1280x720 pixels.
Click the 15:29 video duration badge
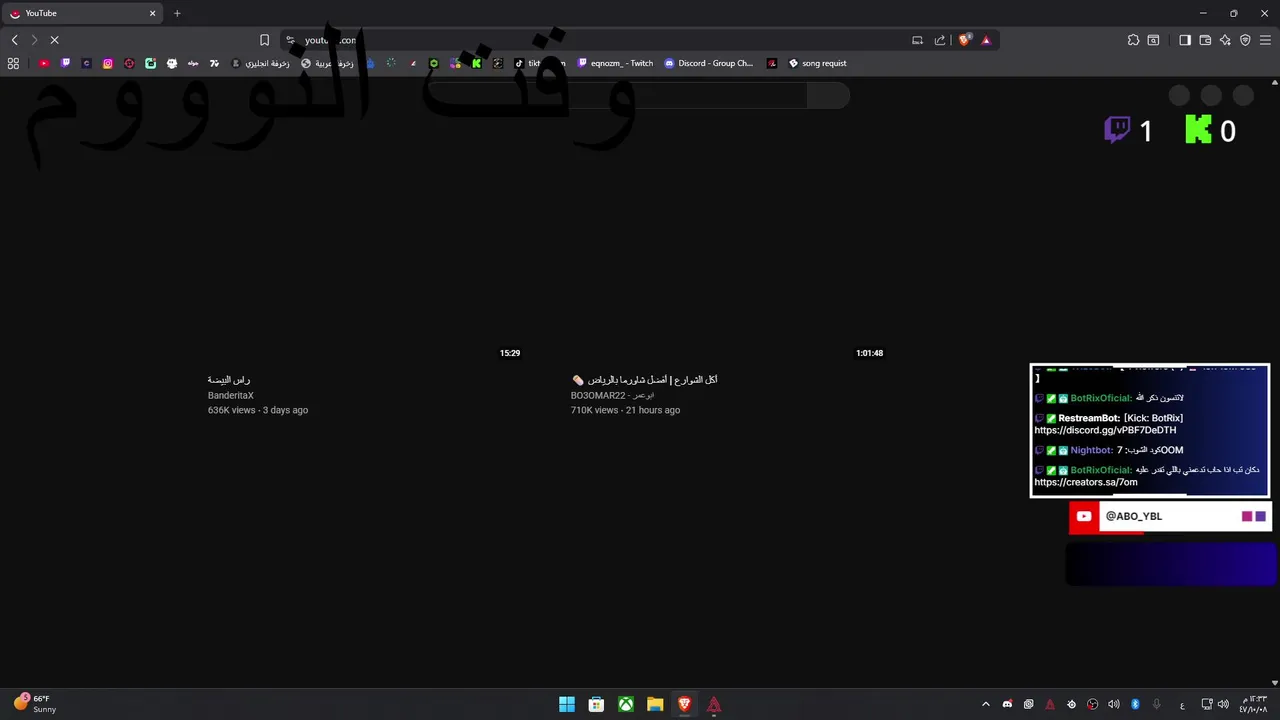pos(510,353)
